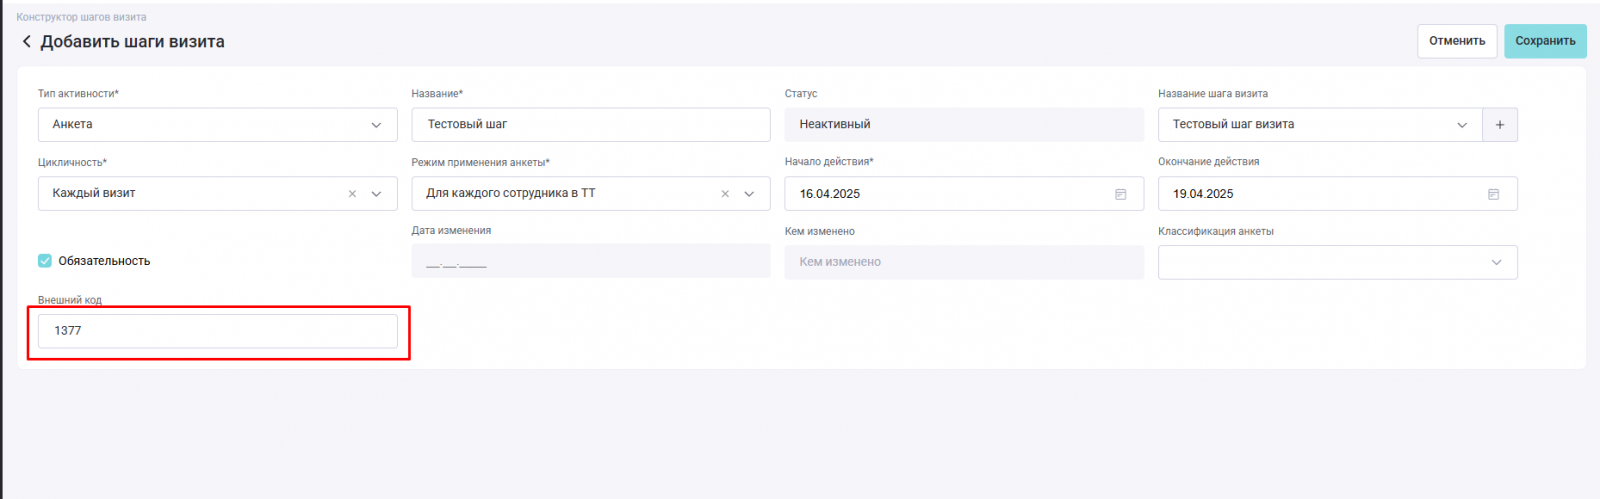Click the Обязательность label text
Viewport: 1600px width, 499px height.
coord(104,261)
